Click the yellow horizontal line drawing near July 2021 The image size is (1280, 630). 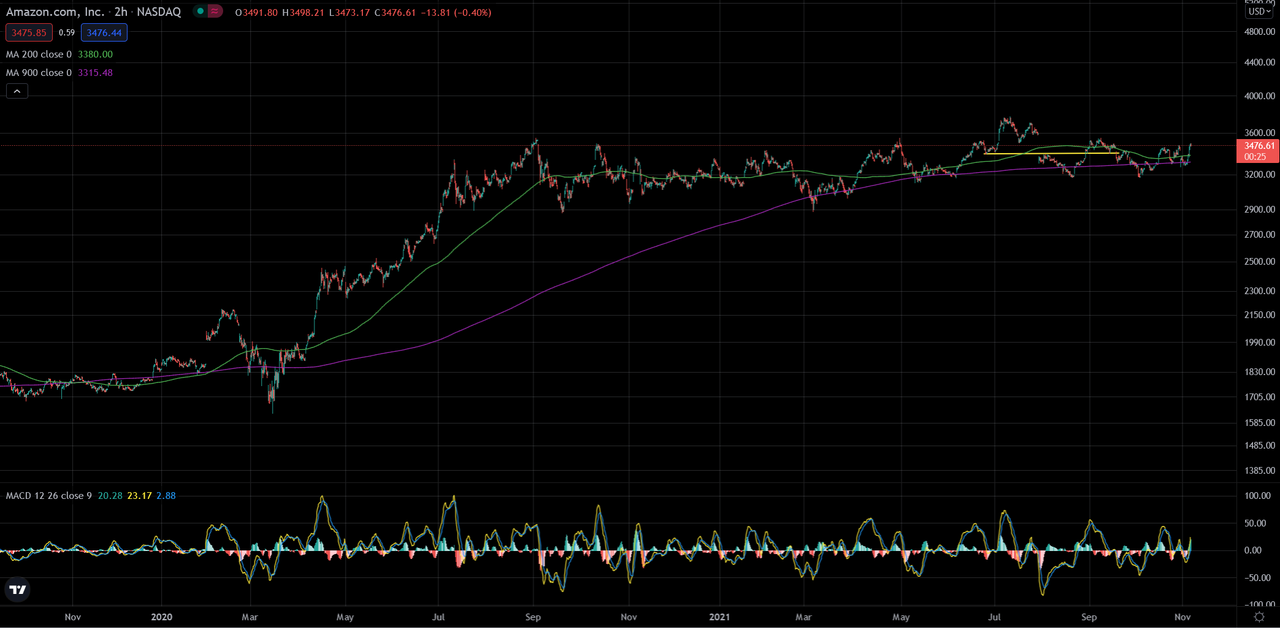(1051, 153)
